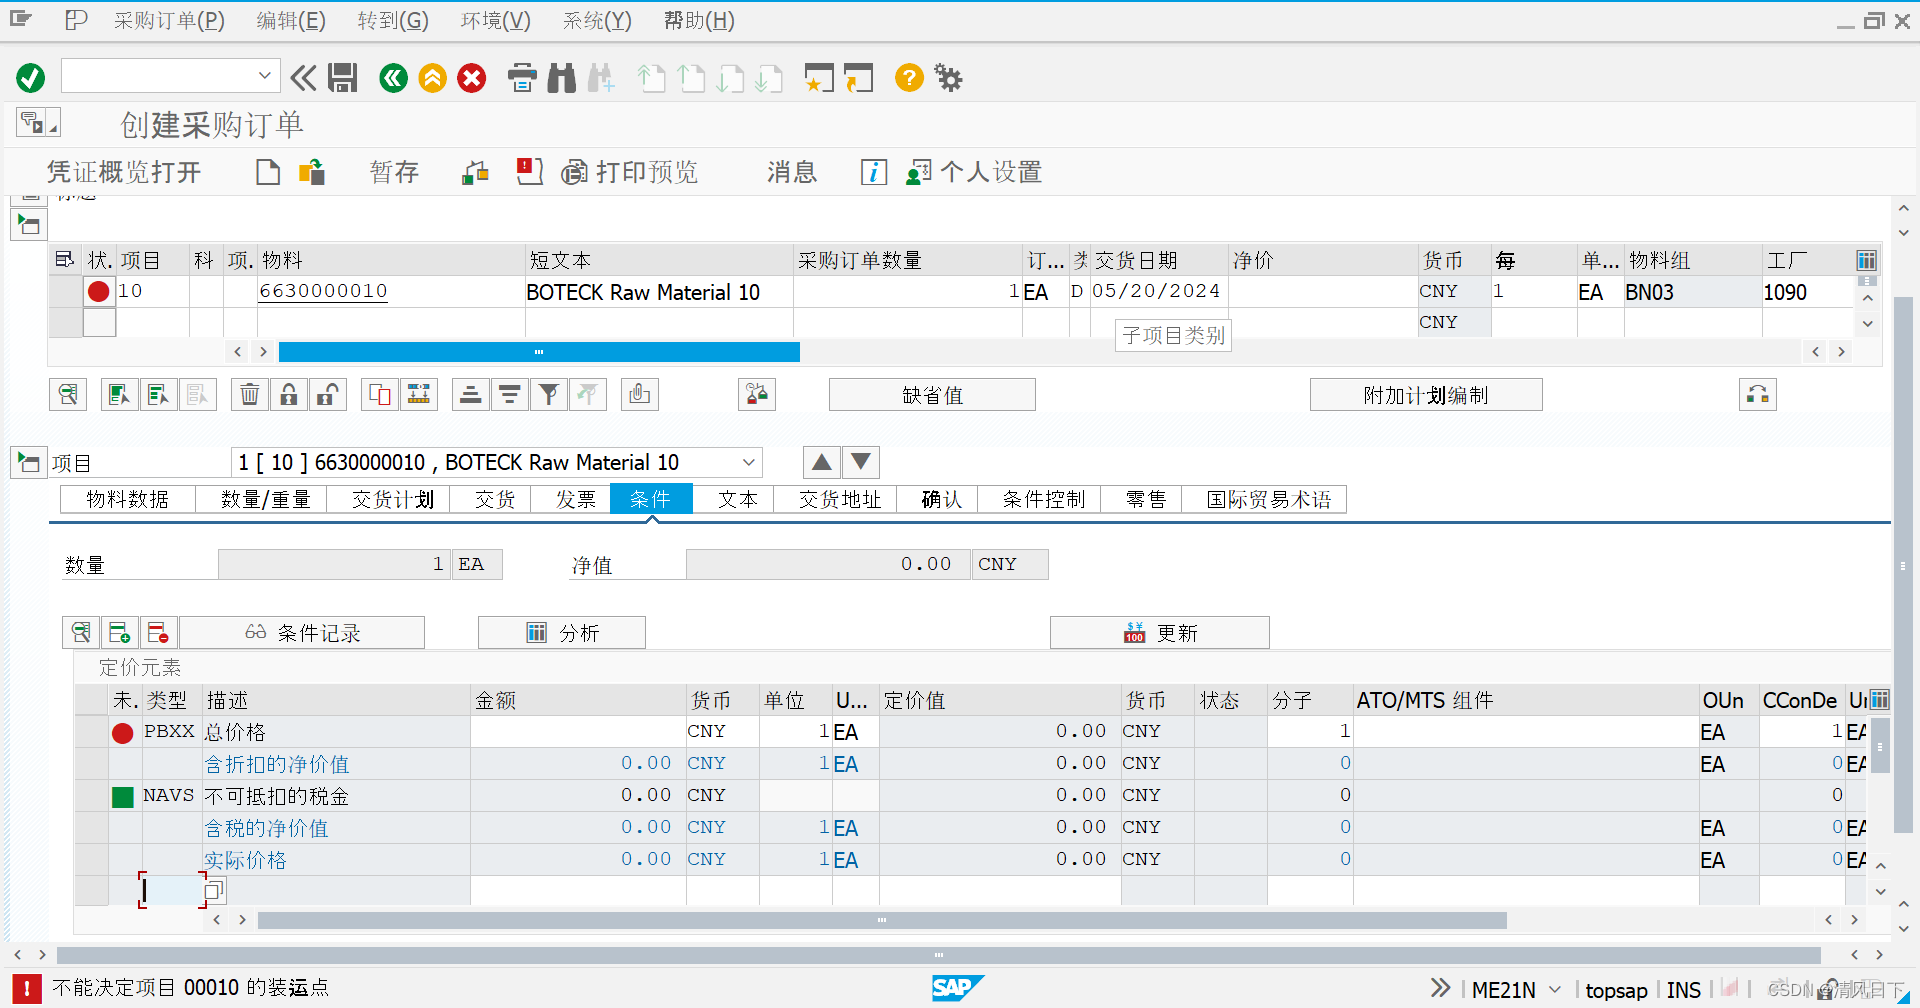This screenshot has width=1920, height=1008.
Task: Select the filter icon above the item table
Action: (x=549, y=394)
